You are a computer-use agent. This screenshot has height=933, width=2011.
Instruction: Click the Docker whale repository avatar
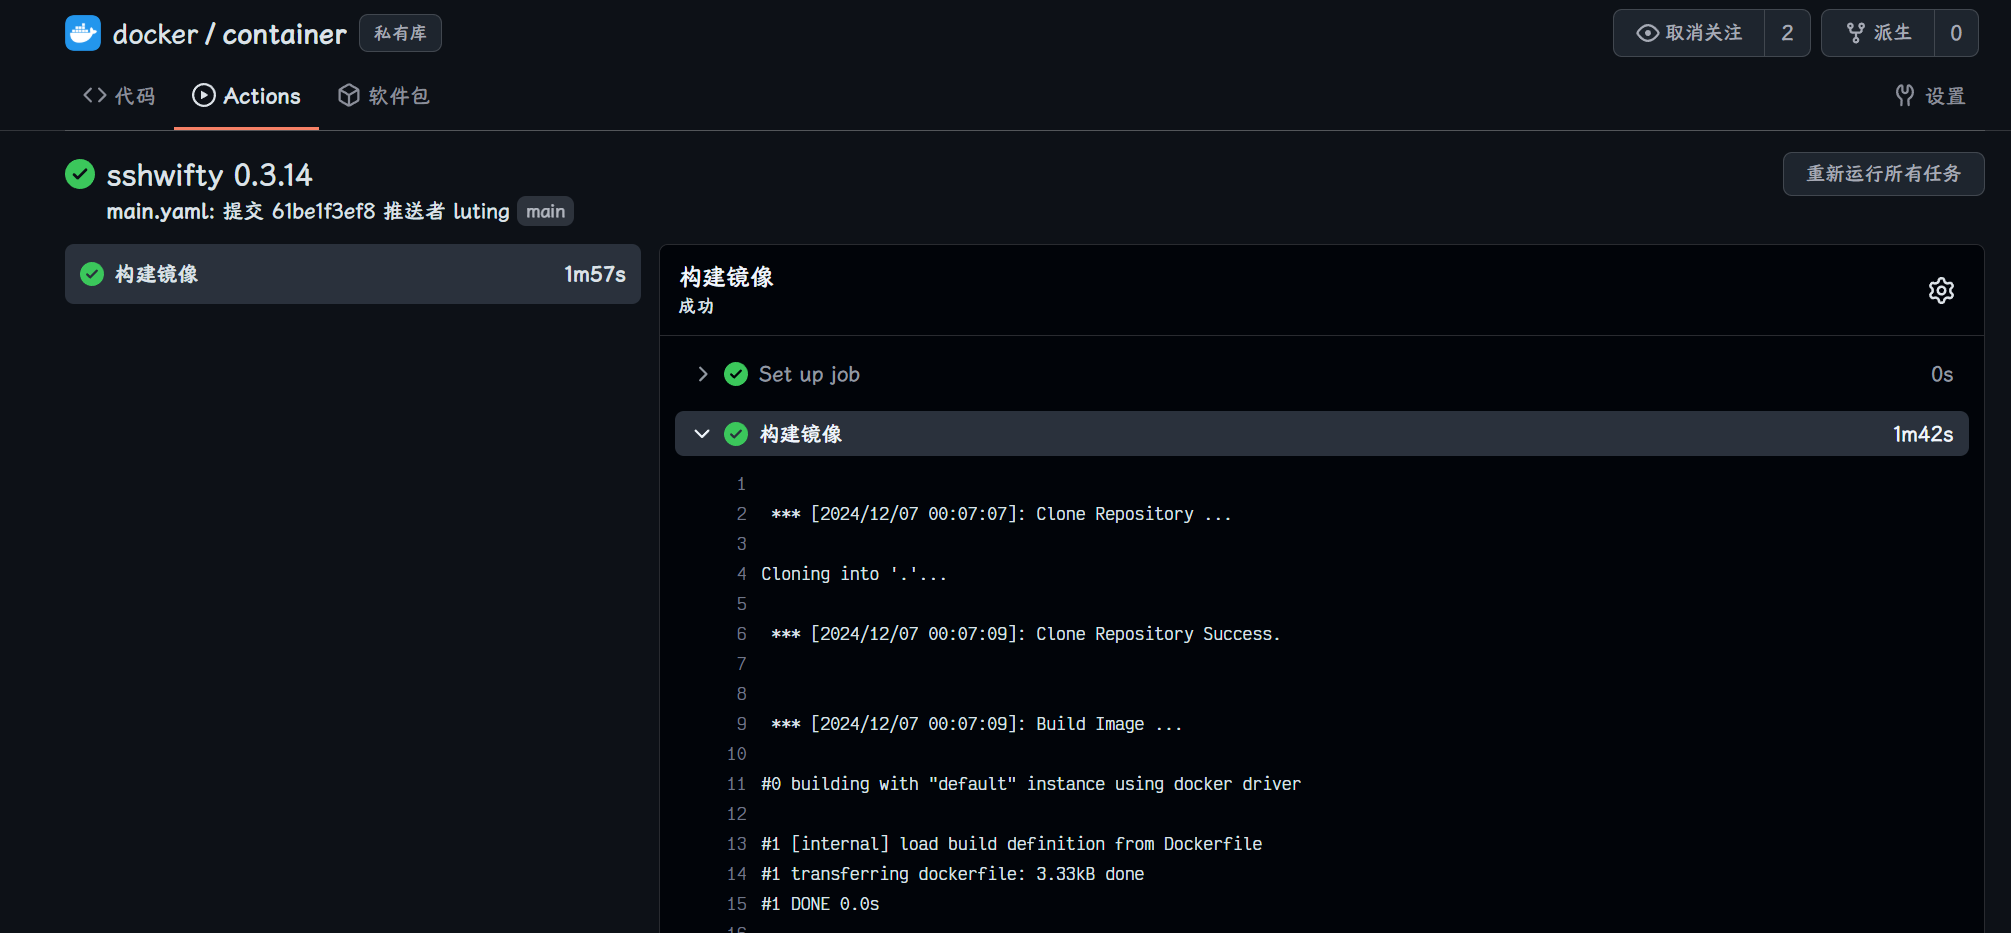click(x=83, y=33)
